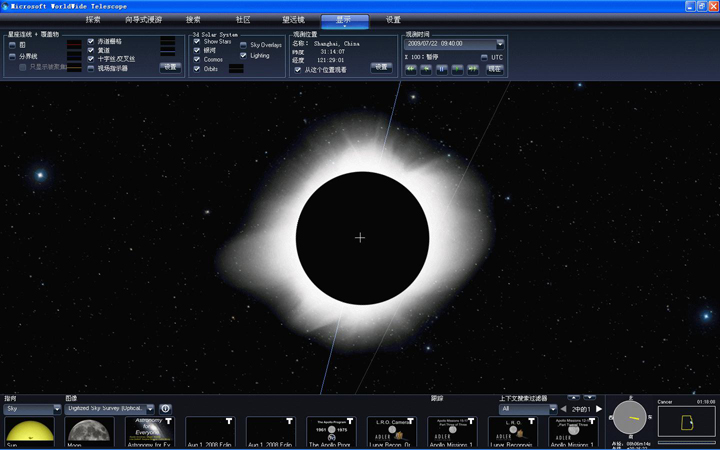This screenshot has width=720, height=450.
Task: Open the info icon beside imagery dropdown
Action: click(x=166, y=409)
